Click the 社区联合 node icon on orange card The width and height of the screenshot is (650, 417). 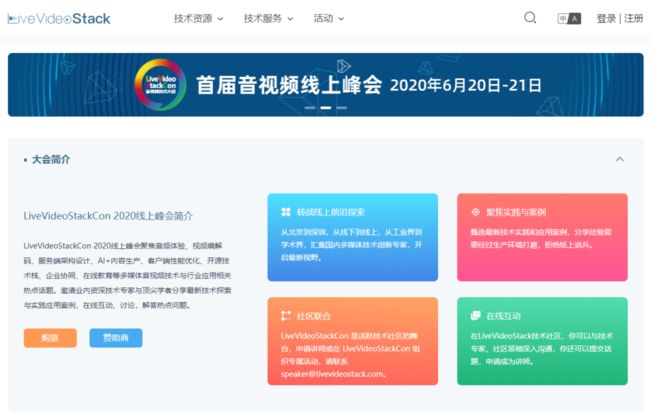click(286, 316)
